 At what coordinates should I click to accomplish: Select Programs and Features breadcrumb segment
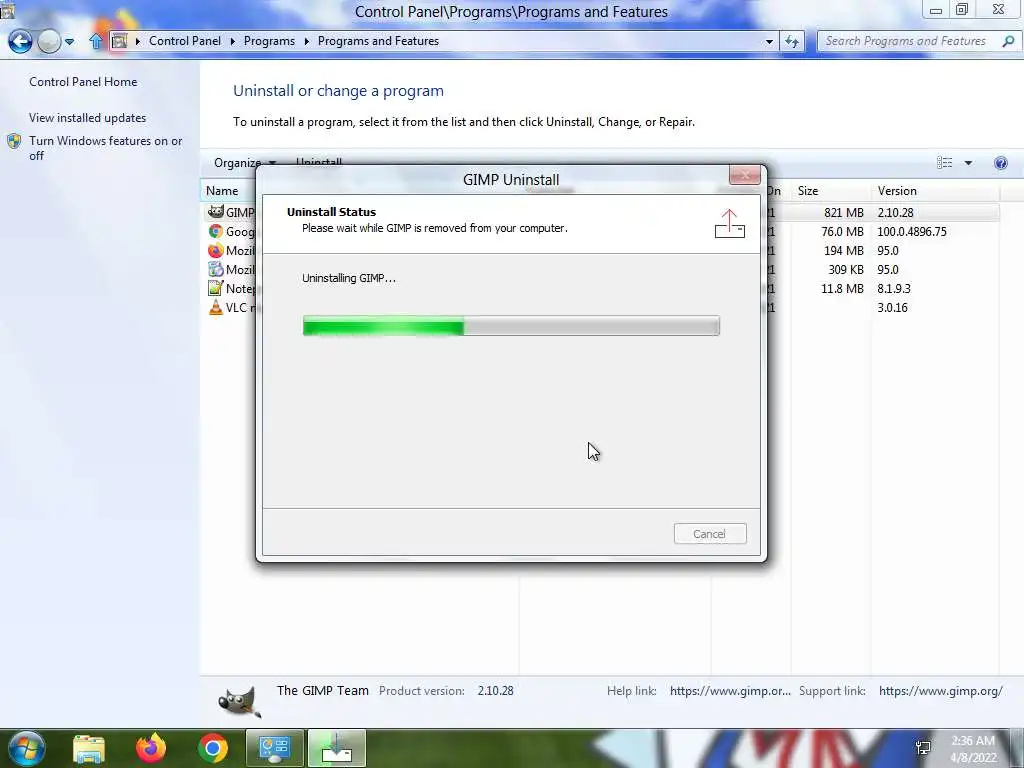[378, 40]
